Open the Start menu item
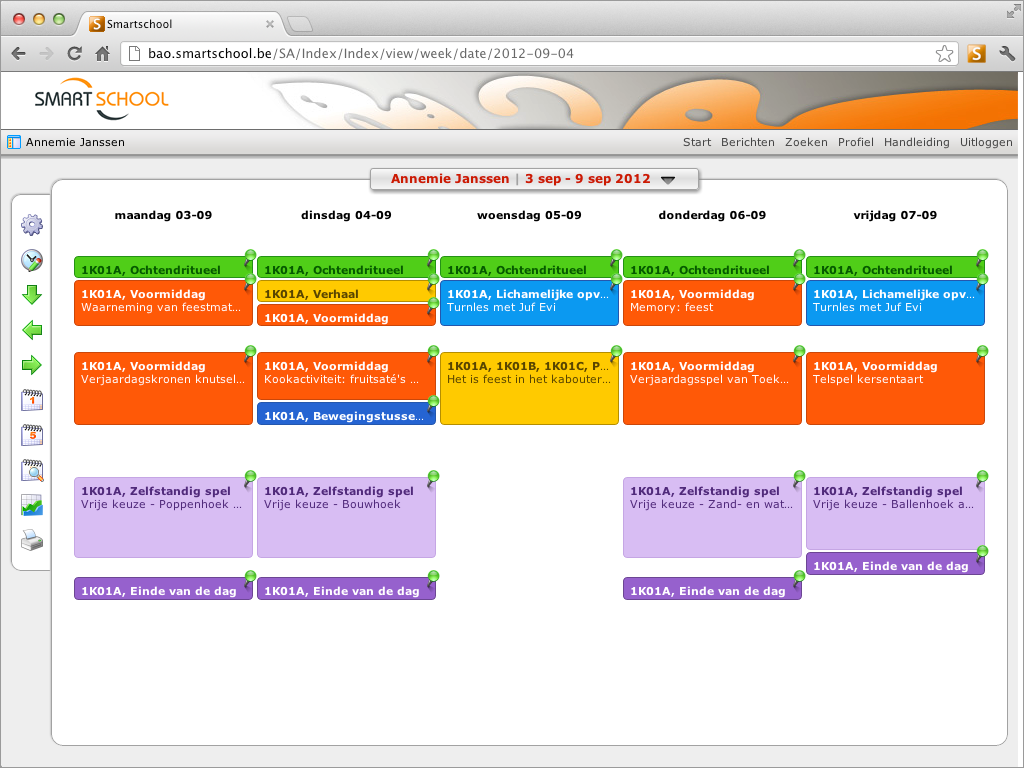This screenshot has width=1024, height=768. click(697, 142)
